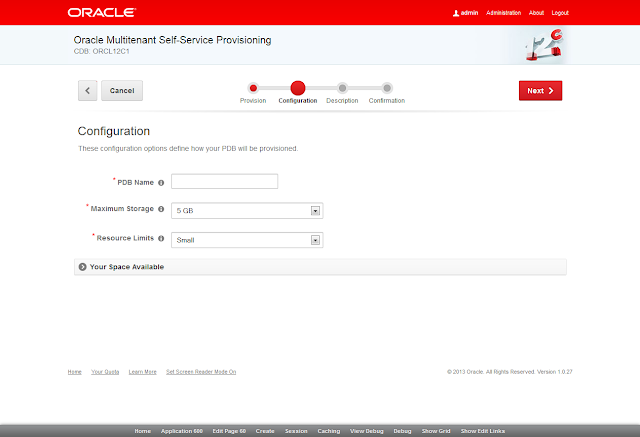640x437 pixels.
Task: Click the admin username in header
Action: tap(469, 13)
